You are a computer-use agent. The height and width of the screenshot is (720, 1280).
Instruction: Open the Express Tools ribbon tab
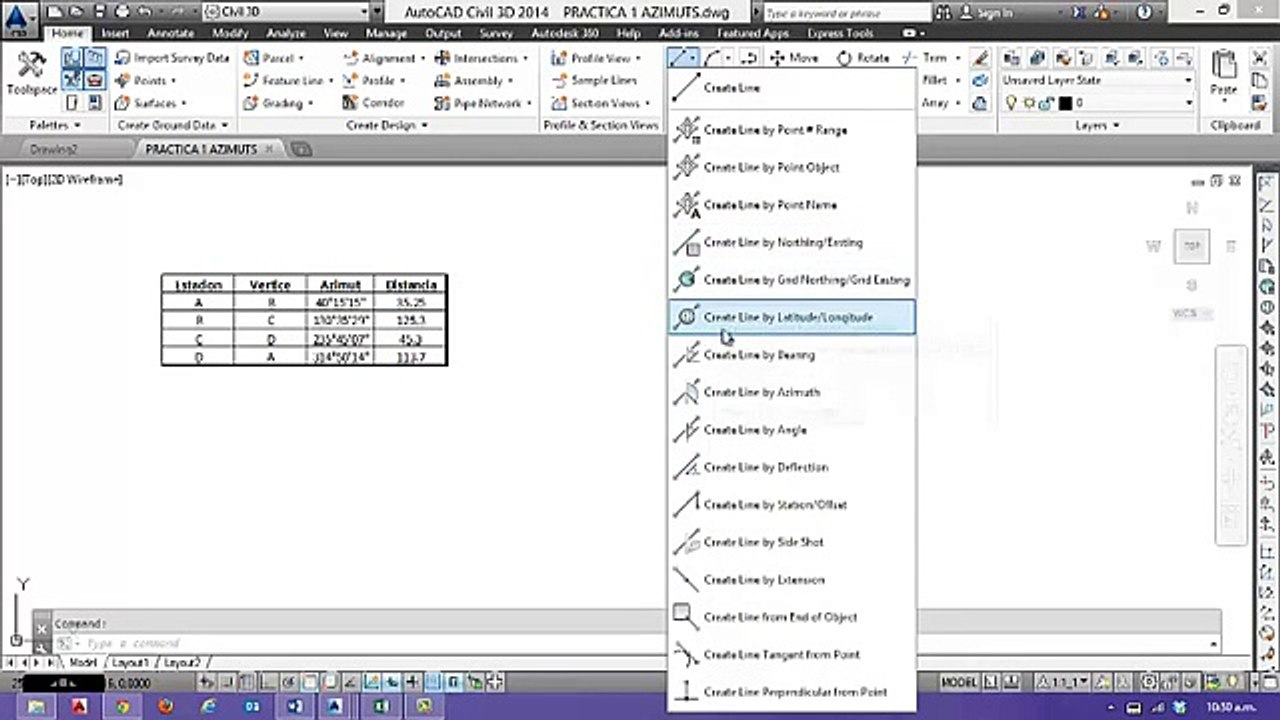[x=840, y=33]
